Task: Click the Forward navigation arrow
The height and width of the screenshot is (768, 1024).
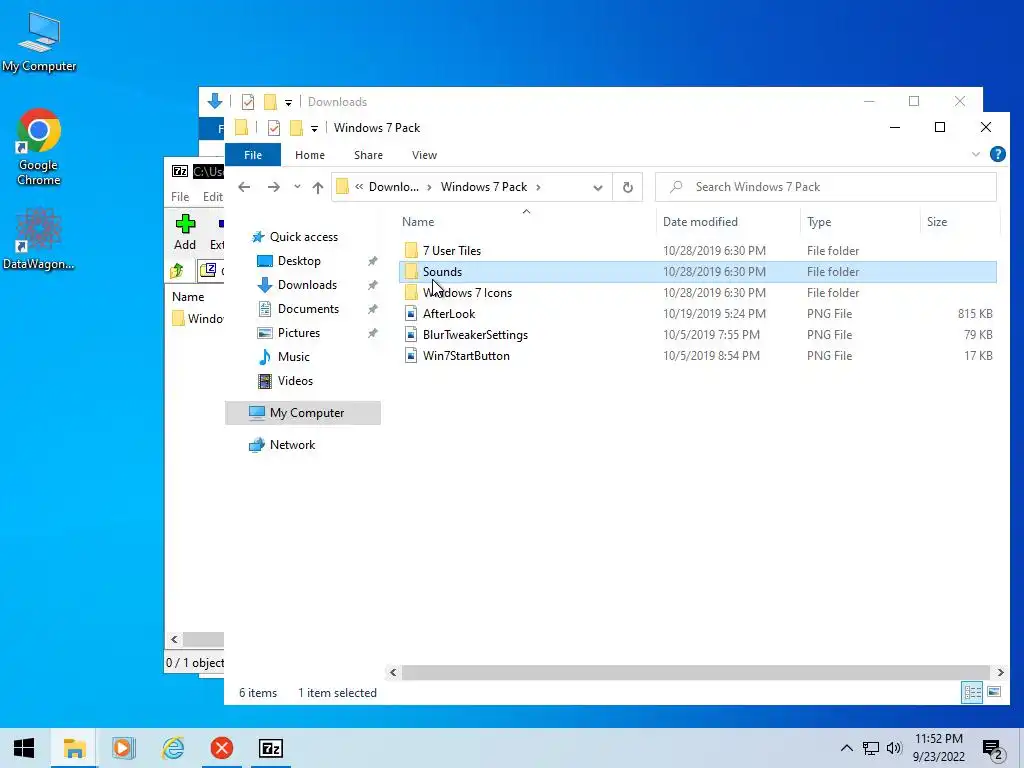Action: [274, 187]
